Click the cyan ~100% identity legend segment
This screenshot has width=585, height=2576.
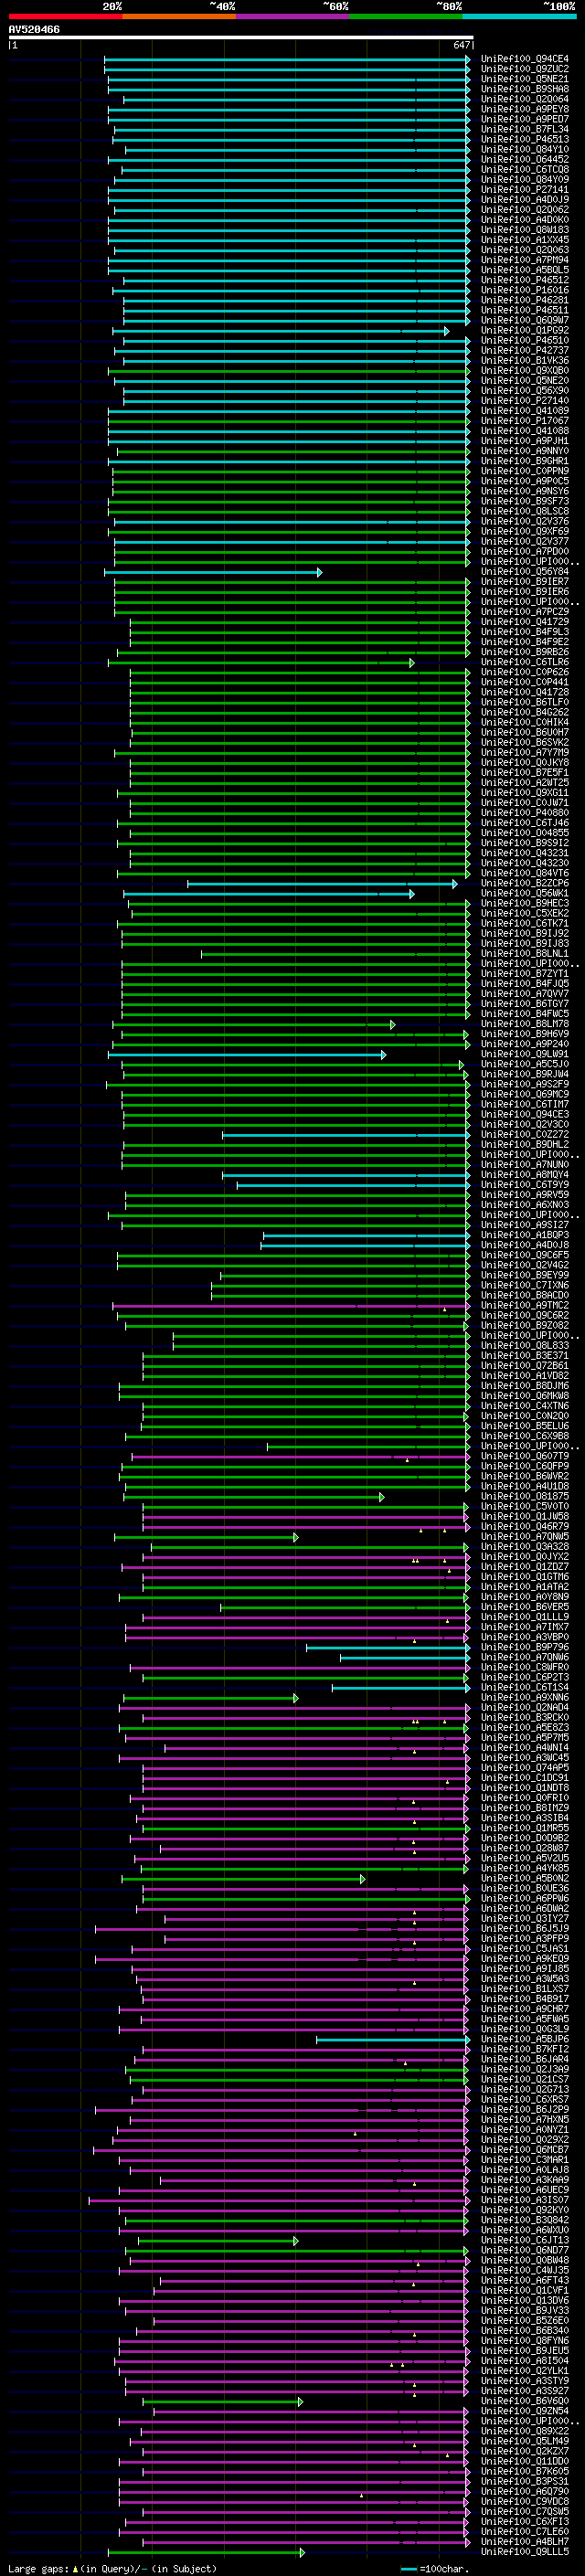[519, 16]
